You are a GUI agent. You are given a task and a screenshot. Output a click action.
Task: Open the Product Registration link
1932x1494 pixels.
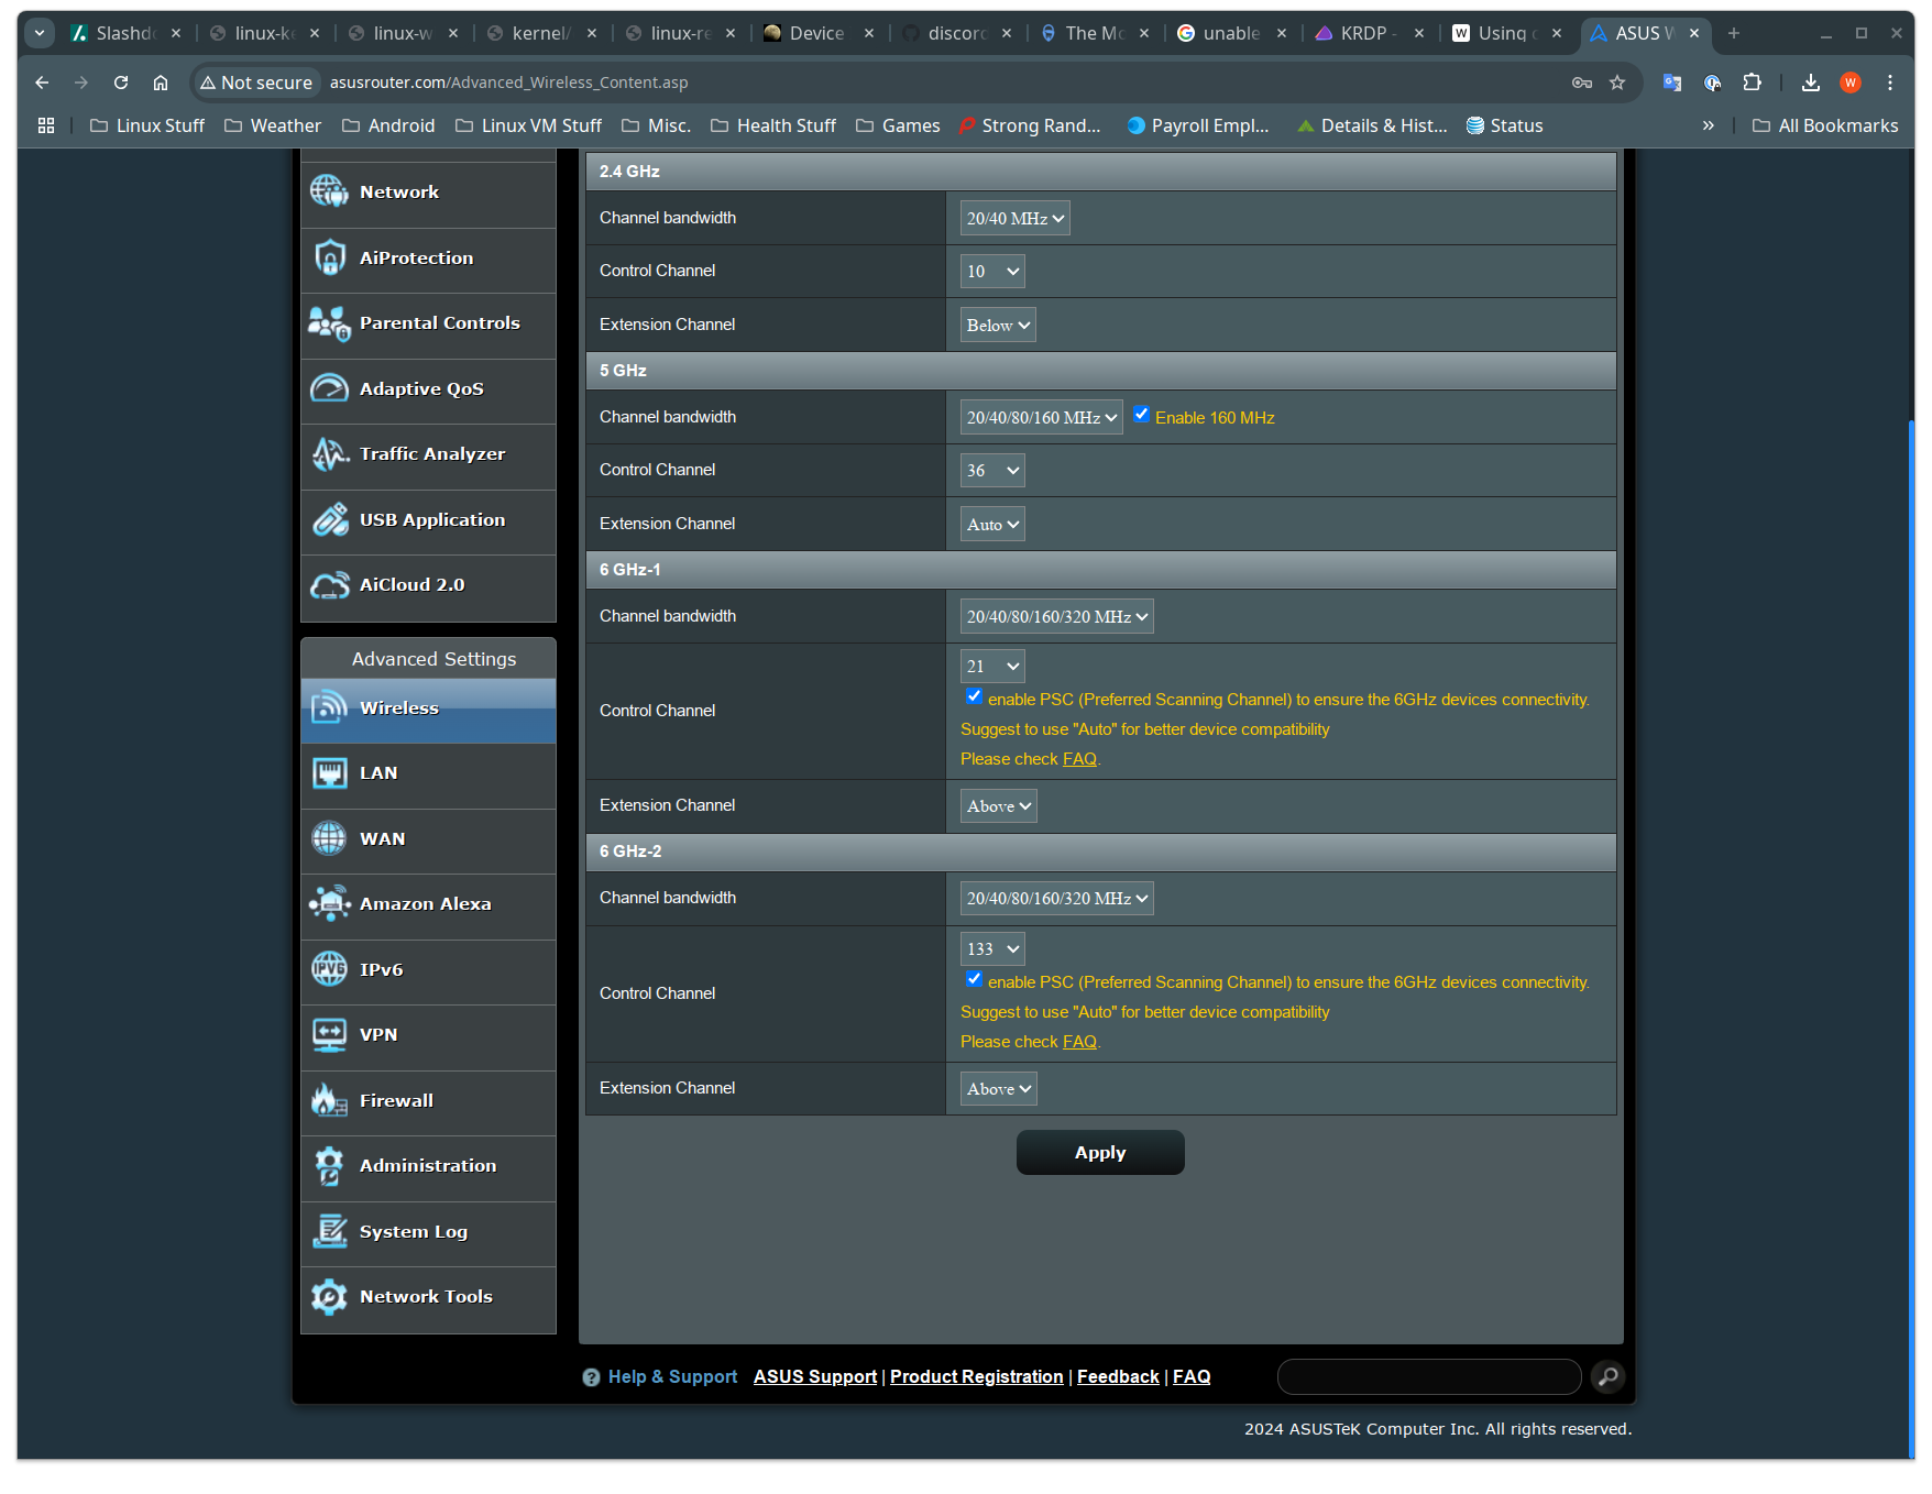pyautogui.click(x=976, y=1377)
